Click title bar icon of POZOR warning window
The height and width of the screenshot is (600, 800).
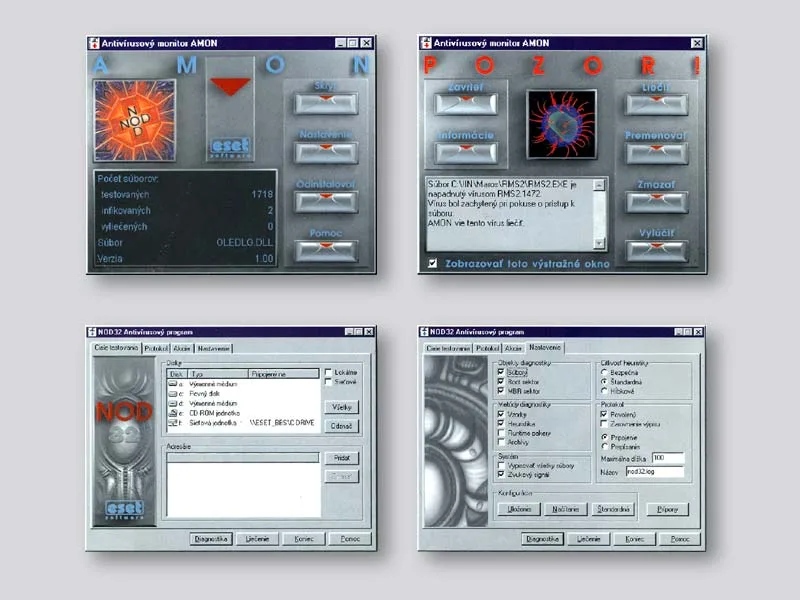[x=426, y=43]
